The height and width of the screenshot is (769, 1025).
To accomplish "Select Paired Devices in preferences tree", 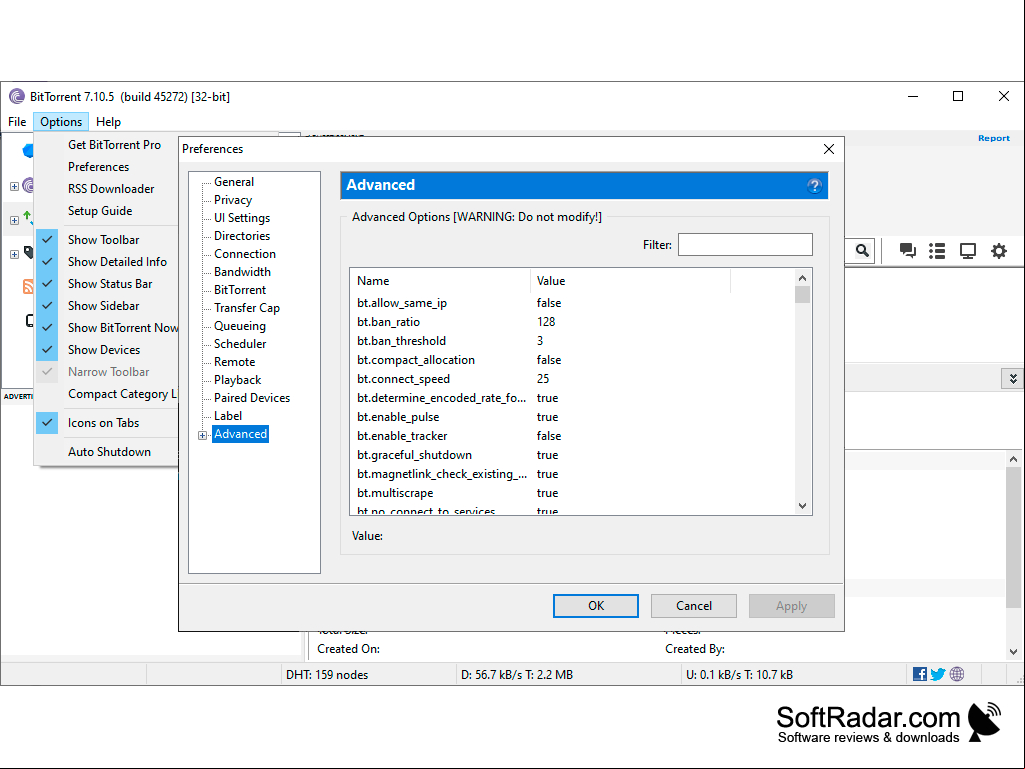I will tap(252, 398).
